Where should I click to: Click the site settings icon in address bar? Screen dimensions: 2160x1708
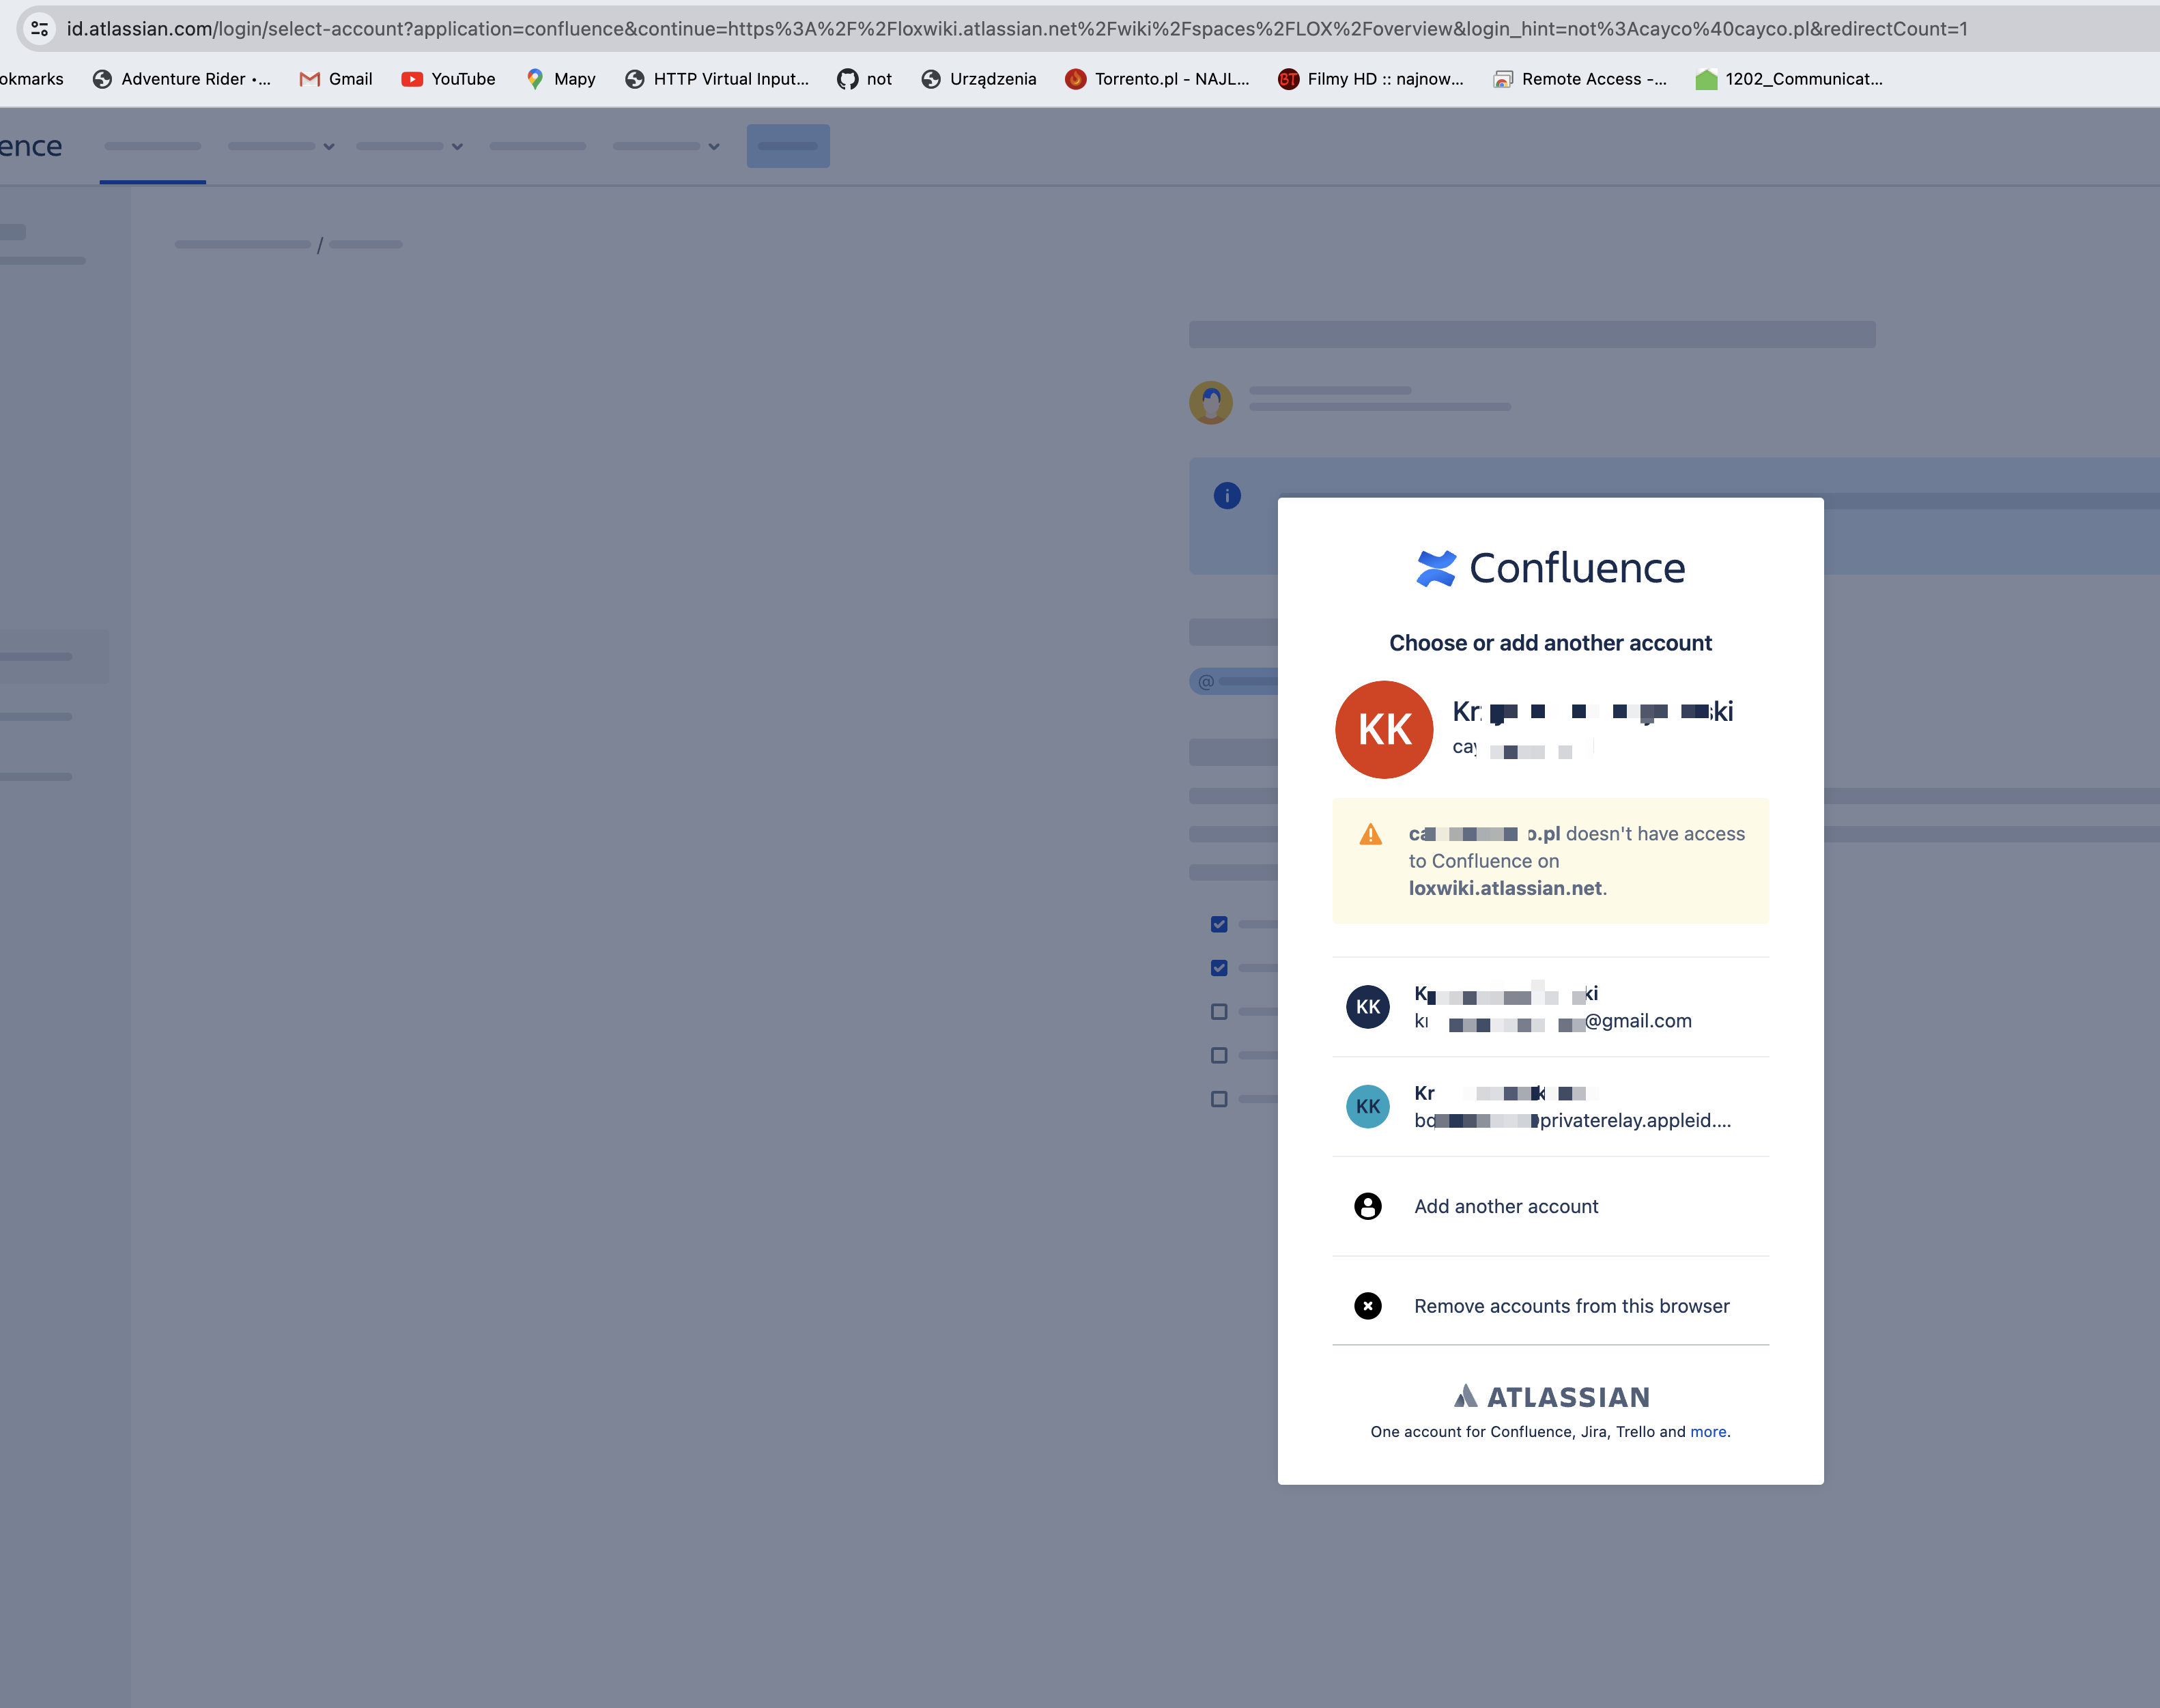pyautogui.click(x=40, y=29)
